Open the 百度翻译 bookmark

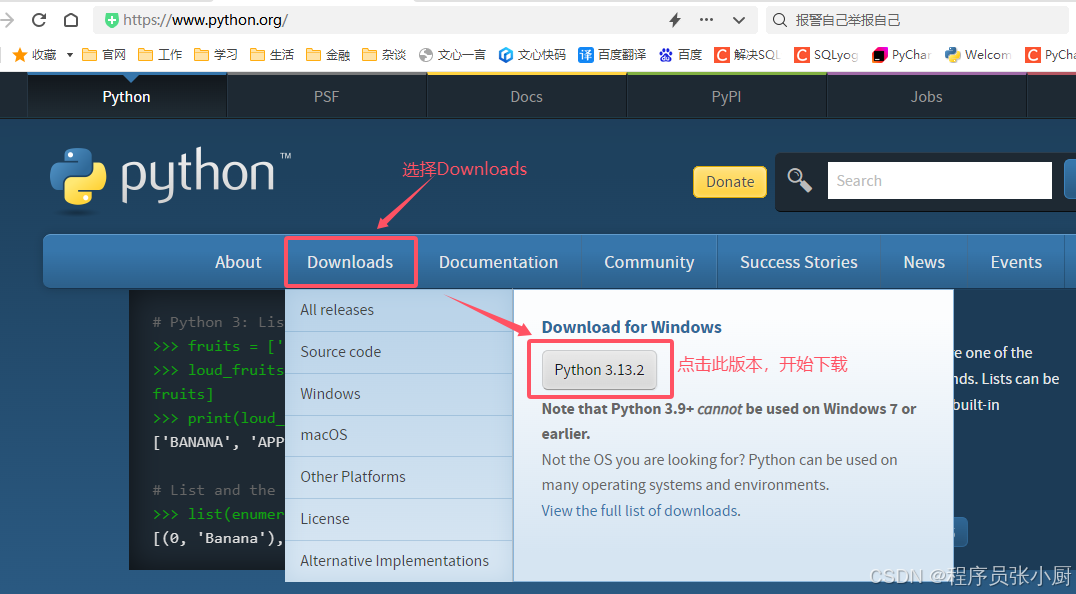(x=612, y=54)
